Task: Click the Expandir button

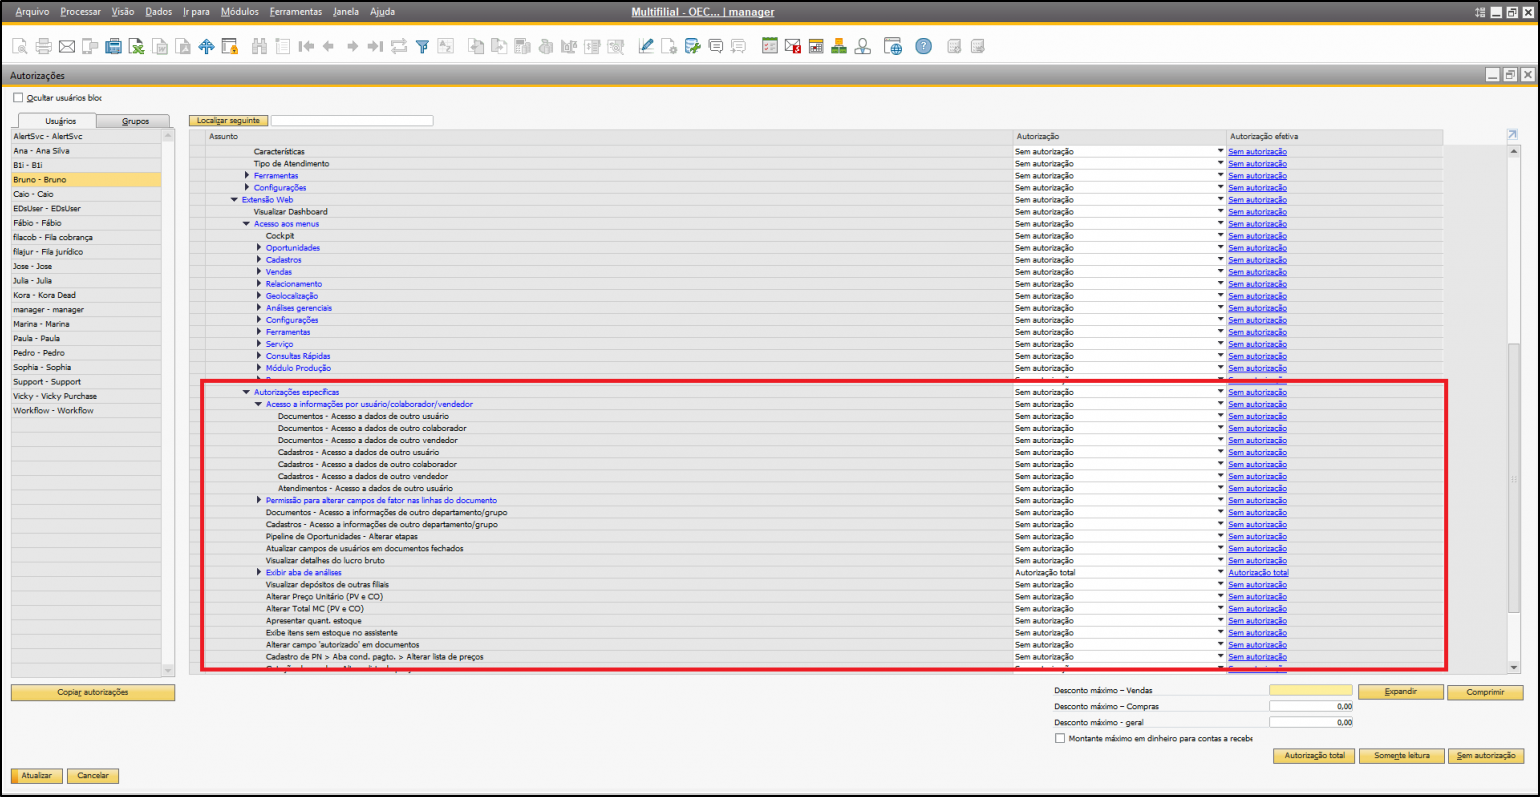Action: pos(1400,692)
